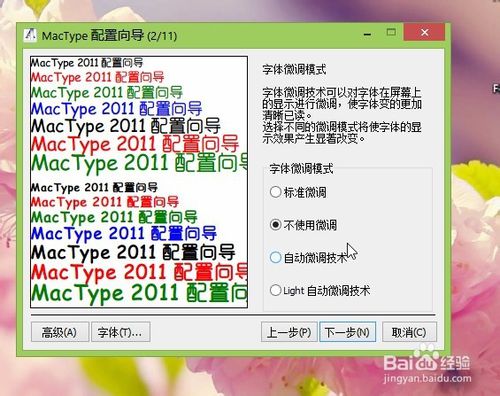500x396 pixels.
Task: Click the 字体(T)... font button
Action: 120,332
